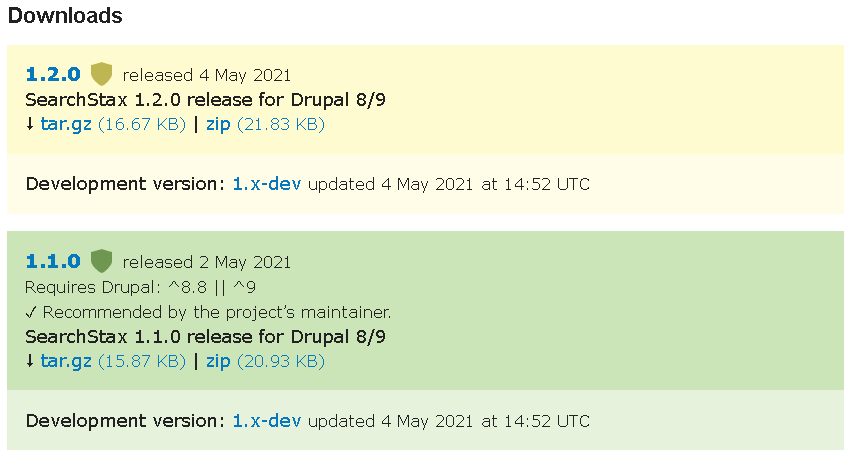Click the Downloads heading
The image size is (848, 450).
coord(65,15)
